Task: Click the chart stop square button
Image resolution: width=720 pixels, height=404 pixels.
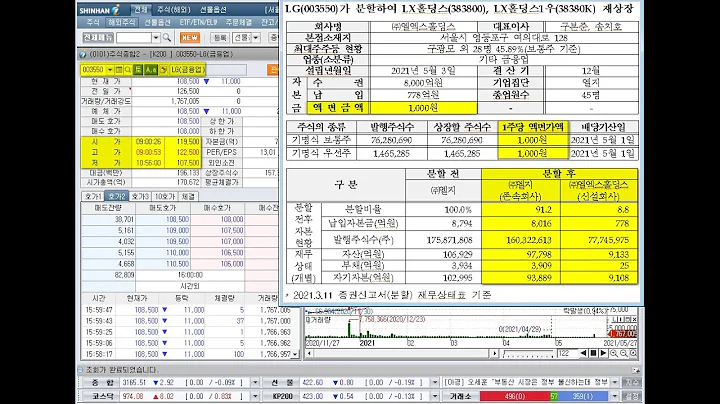Action: click(593, 354)
